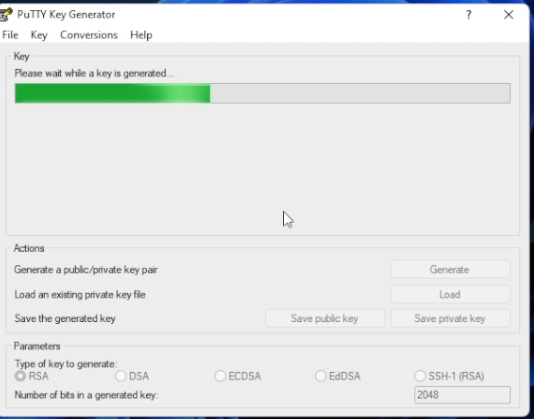
Task: Open the Key menu
Action: 39,35
